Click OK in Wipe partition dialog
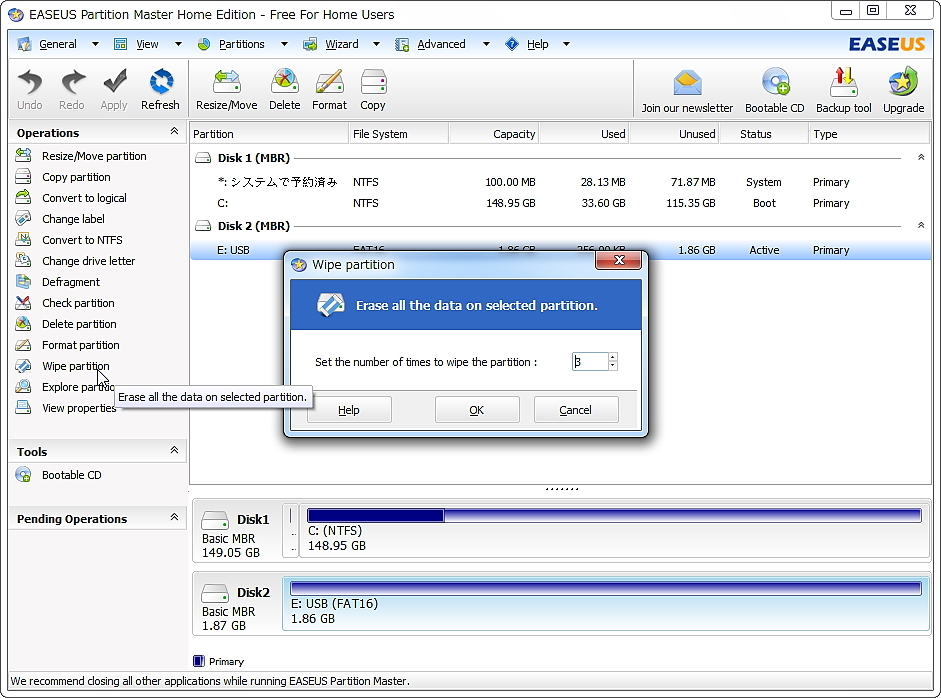The image size is (941, 698). click(x=477, y=410)
